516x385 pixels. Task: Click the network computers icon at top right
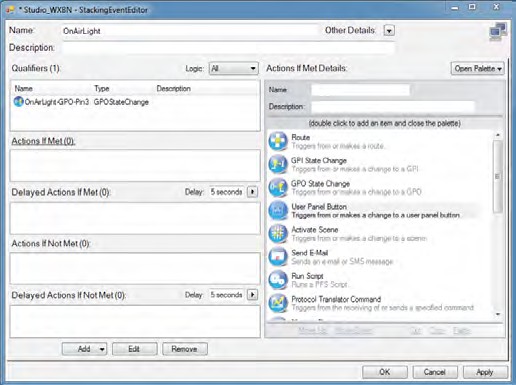click(498, 32)
